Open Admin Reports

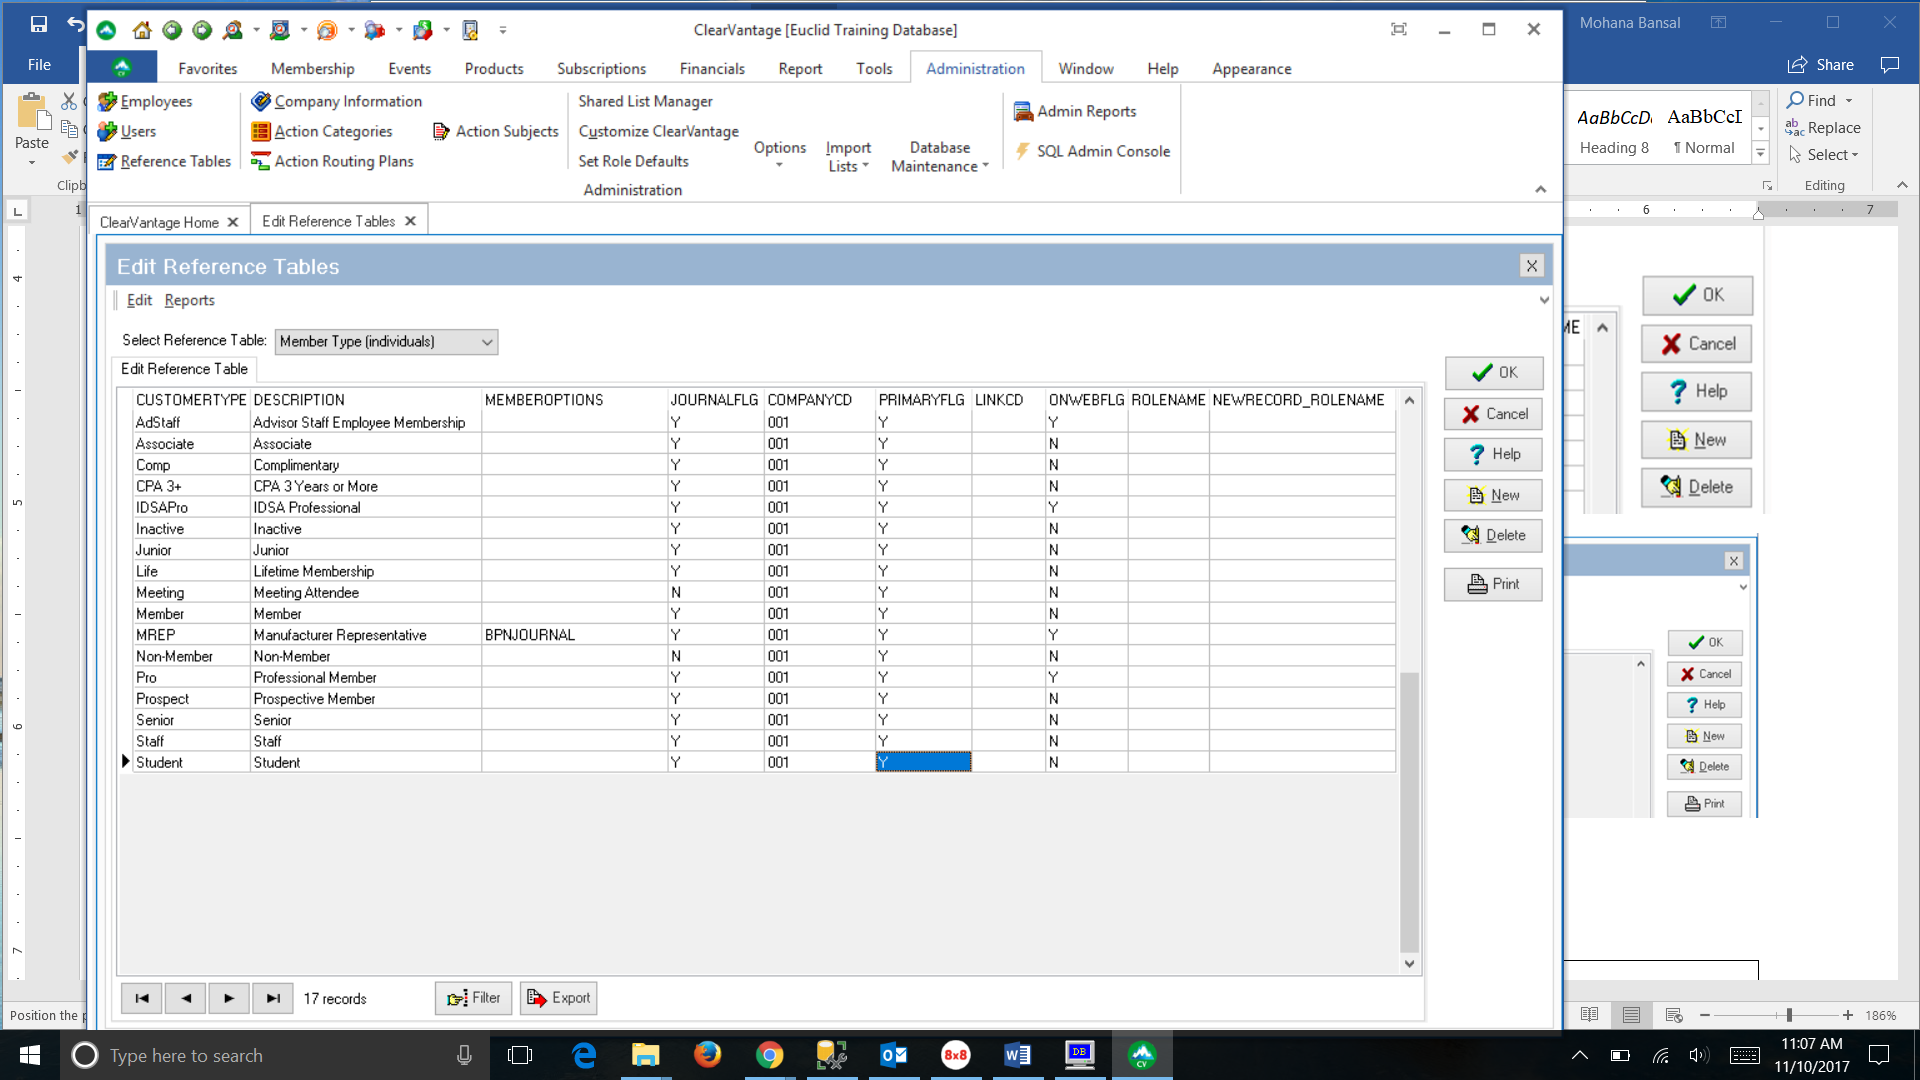click(x=1075, y=111)
